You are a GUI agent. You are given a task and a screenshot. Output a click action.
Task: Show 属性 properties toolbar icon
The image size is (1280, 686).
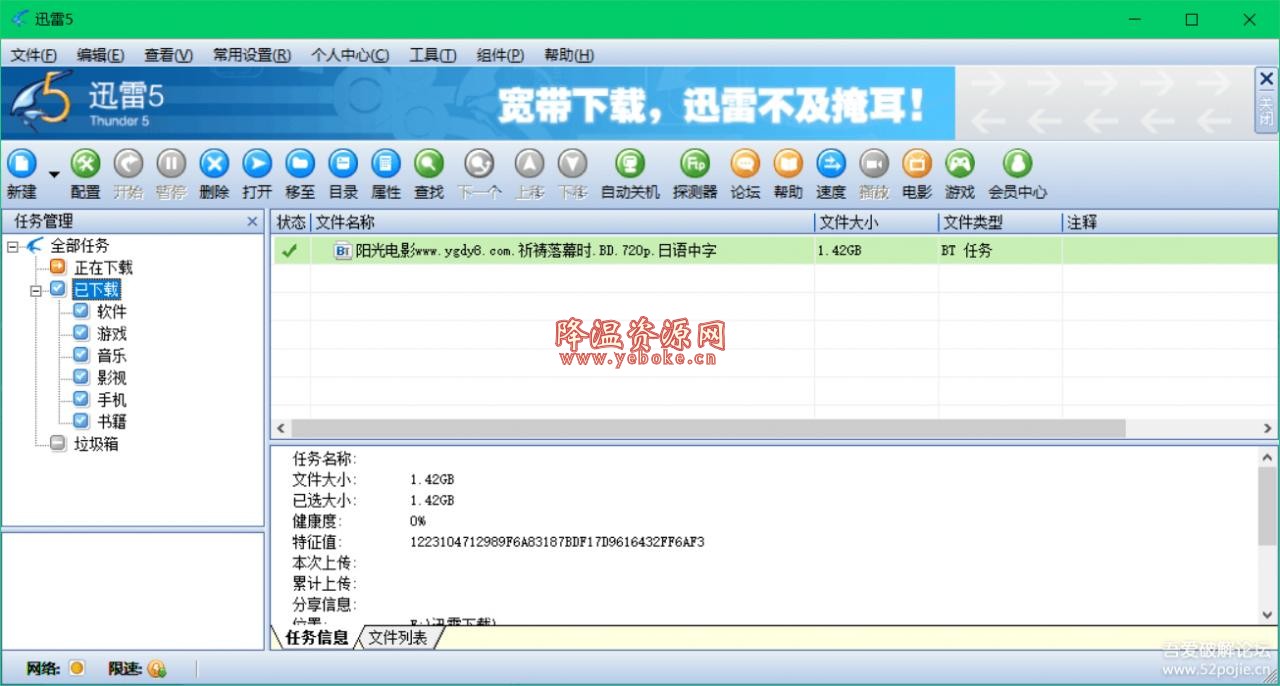pos(386,163)
